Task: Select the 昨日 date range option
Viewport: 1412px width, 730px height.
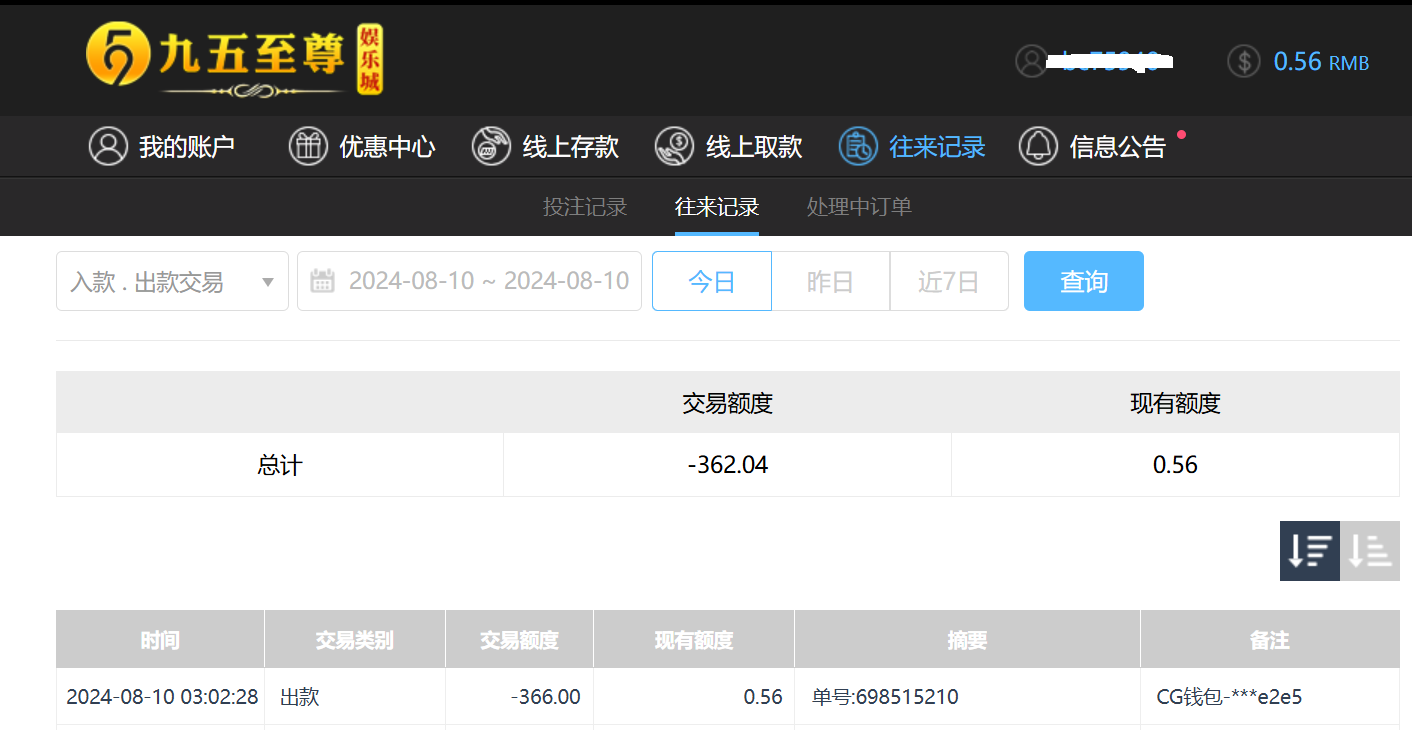Action: point(830,282)
